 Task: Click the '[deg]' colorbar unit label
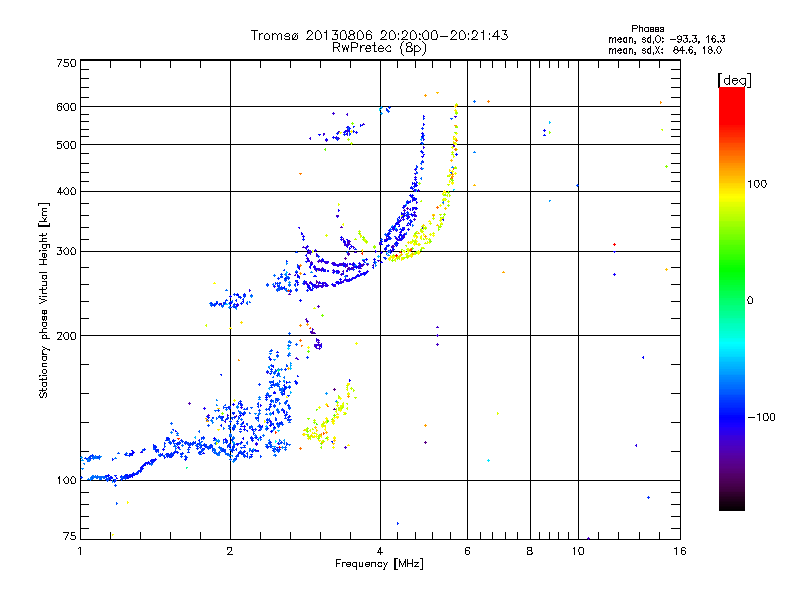[x=734, y=81]
